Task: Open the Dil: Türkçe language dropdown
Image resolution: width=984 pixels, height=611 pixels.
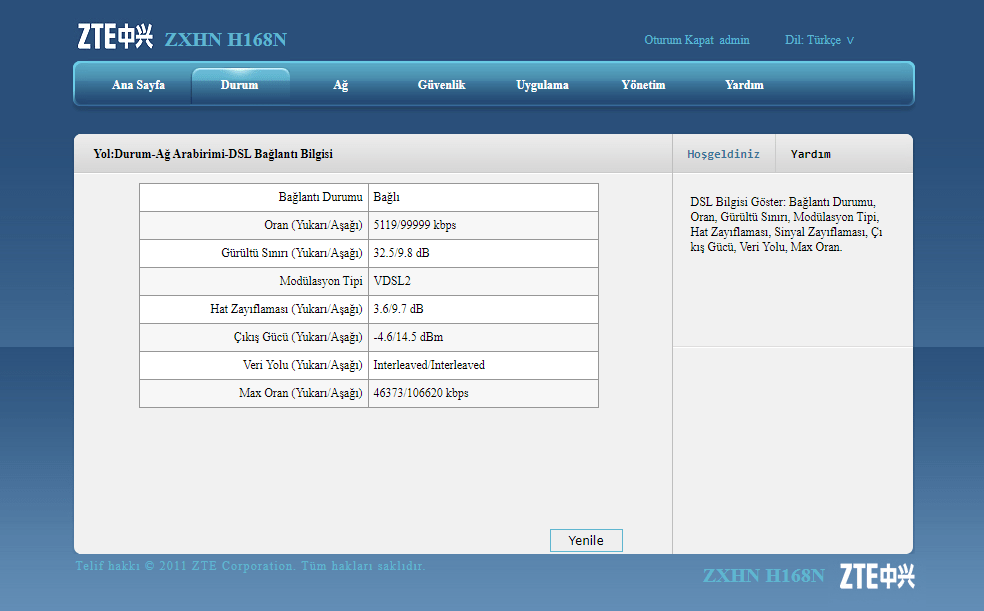Action: pos(819,40)
